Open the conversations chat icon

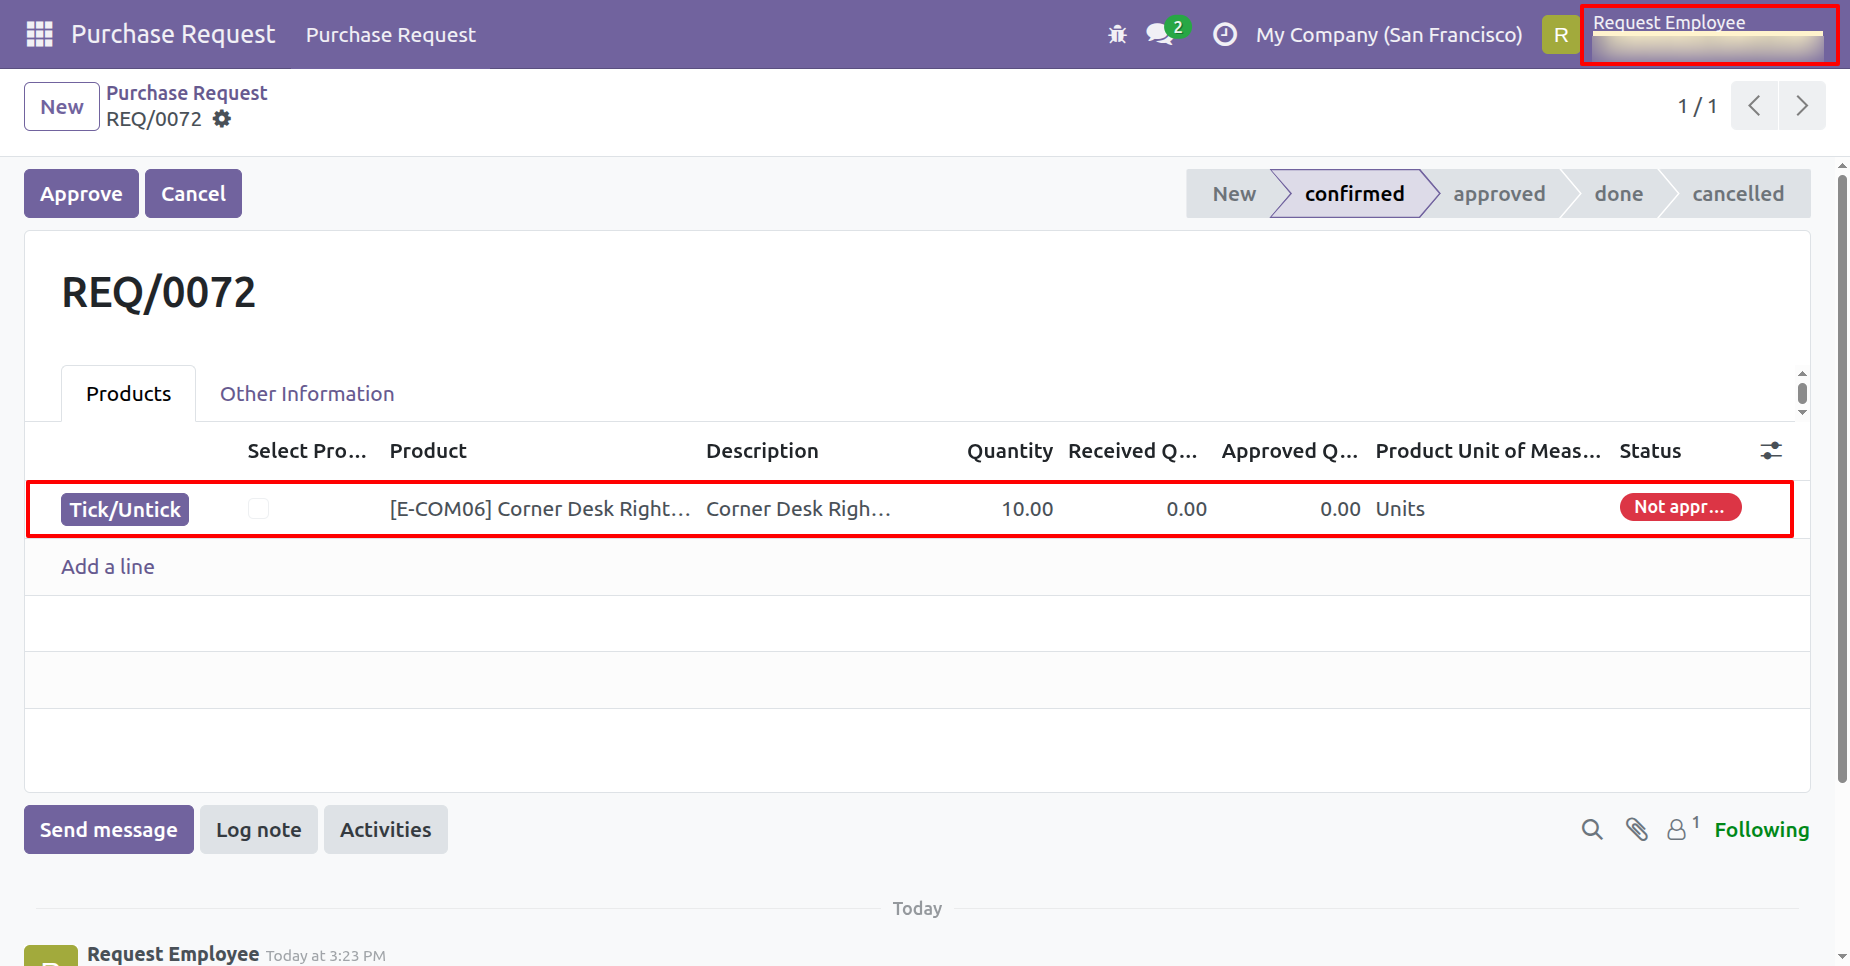(x=1160, y=34)
